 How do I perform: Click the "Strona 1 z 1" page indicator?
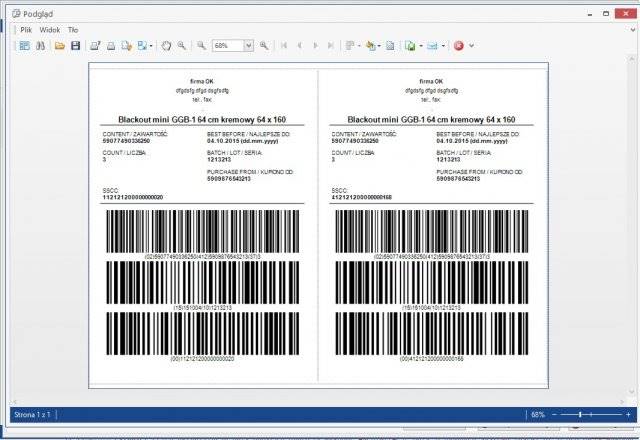coord(32,415)
